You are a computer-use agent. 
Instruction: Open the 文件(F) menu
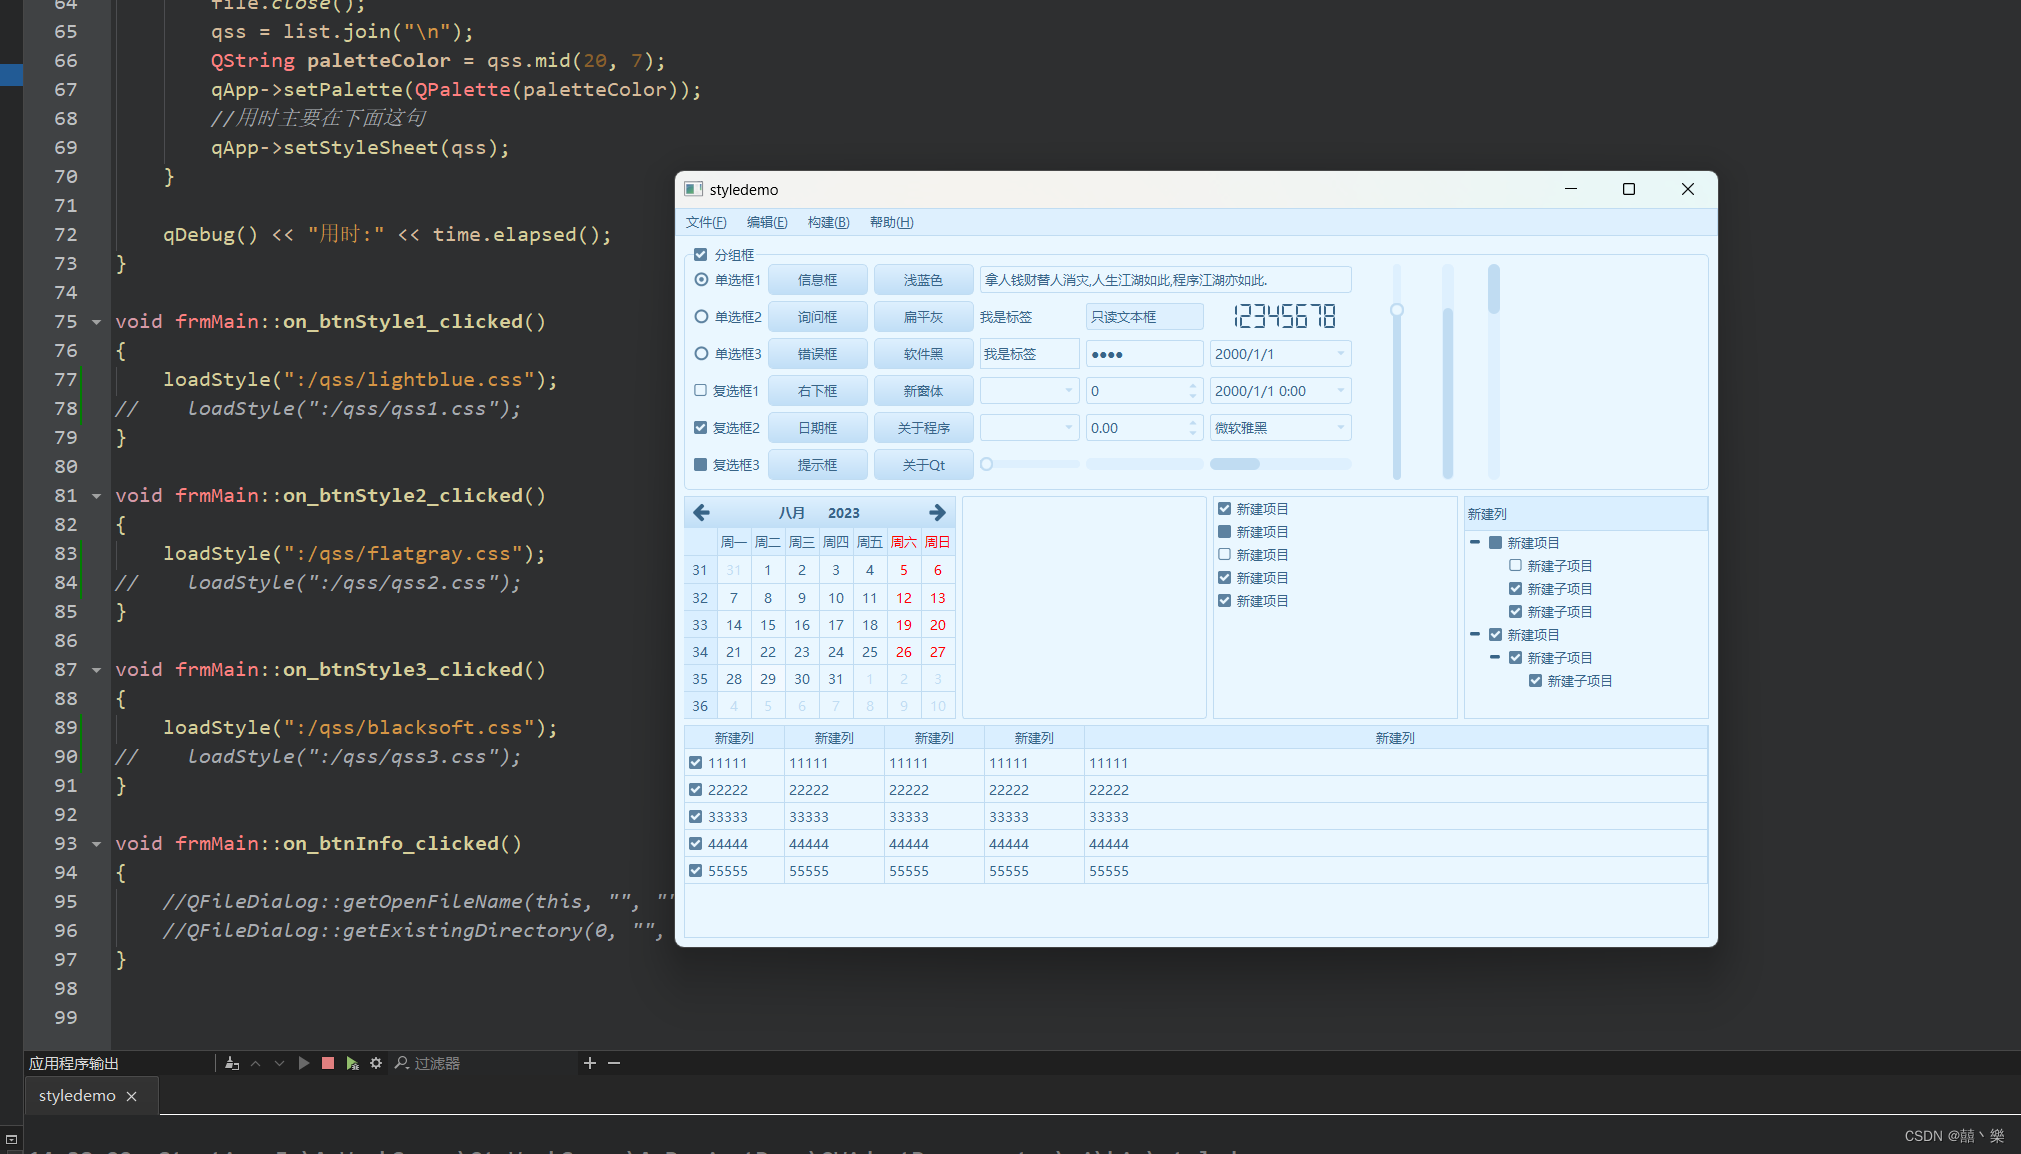706,222
